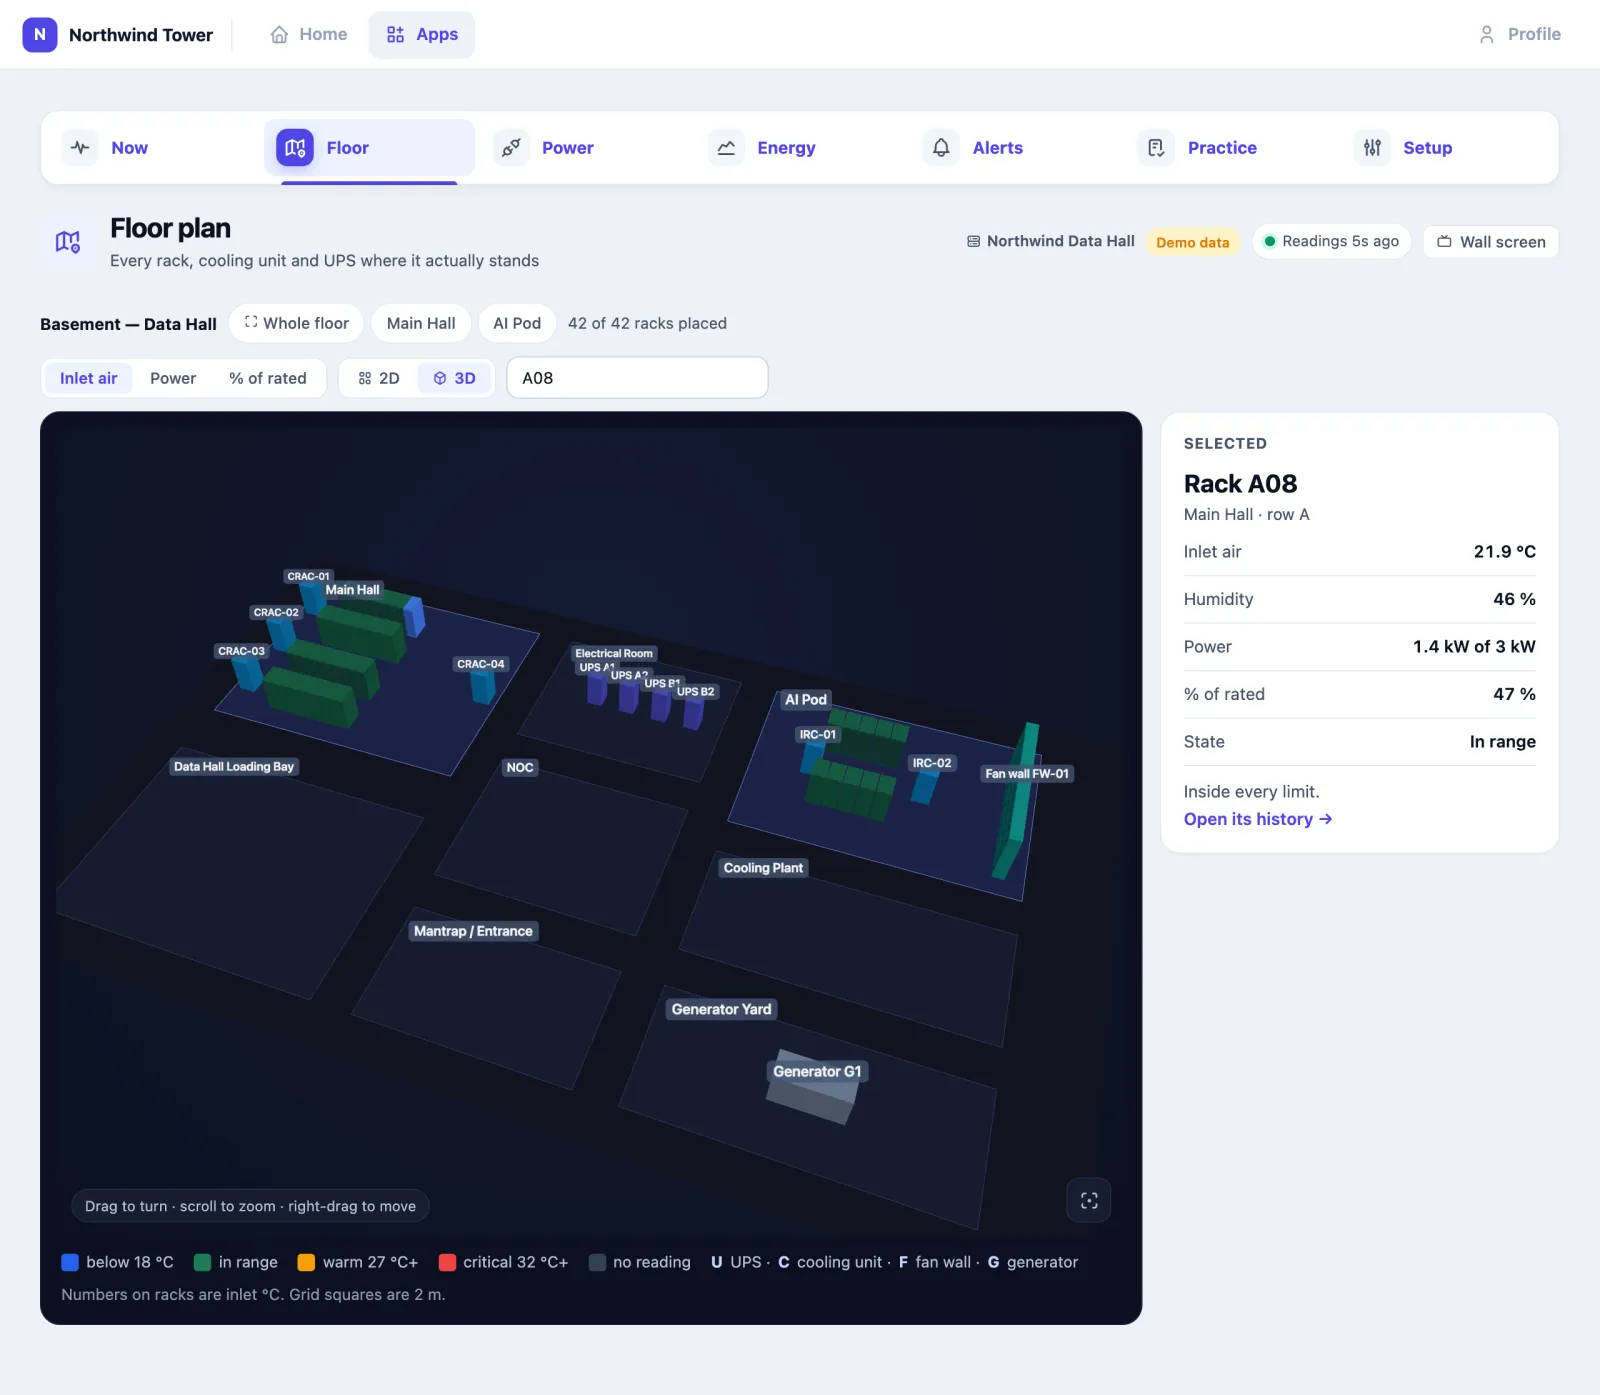Image resolution: width=1600 pixels, height=1395 pixels.
Task: Click the Generator G1 label
Action: click(x=817, y=1071)
